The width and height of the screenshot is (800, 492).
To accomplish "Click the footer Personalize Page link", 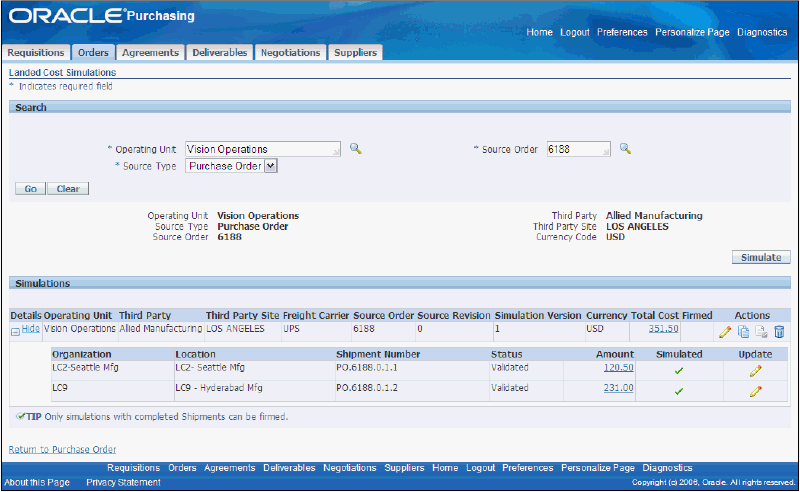I will click(598, 468).
